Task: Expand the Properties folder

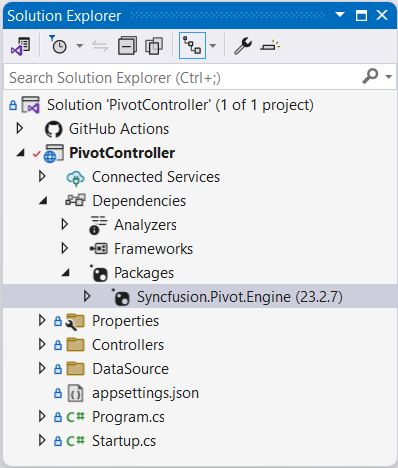Action: click(42, 321)
